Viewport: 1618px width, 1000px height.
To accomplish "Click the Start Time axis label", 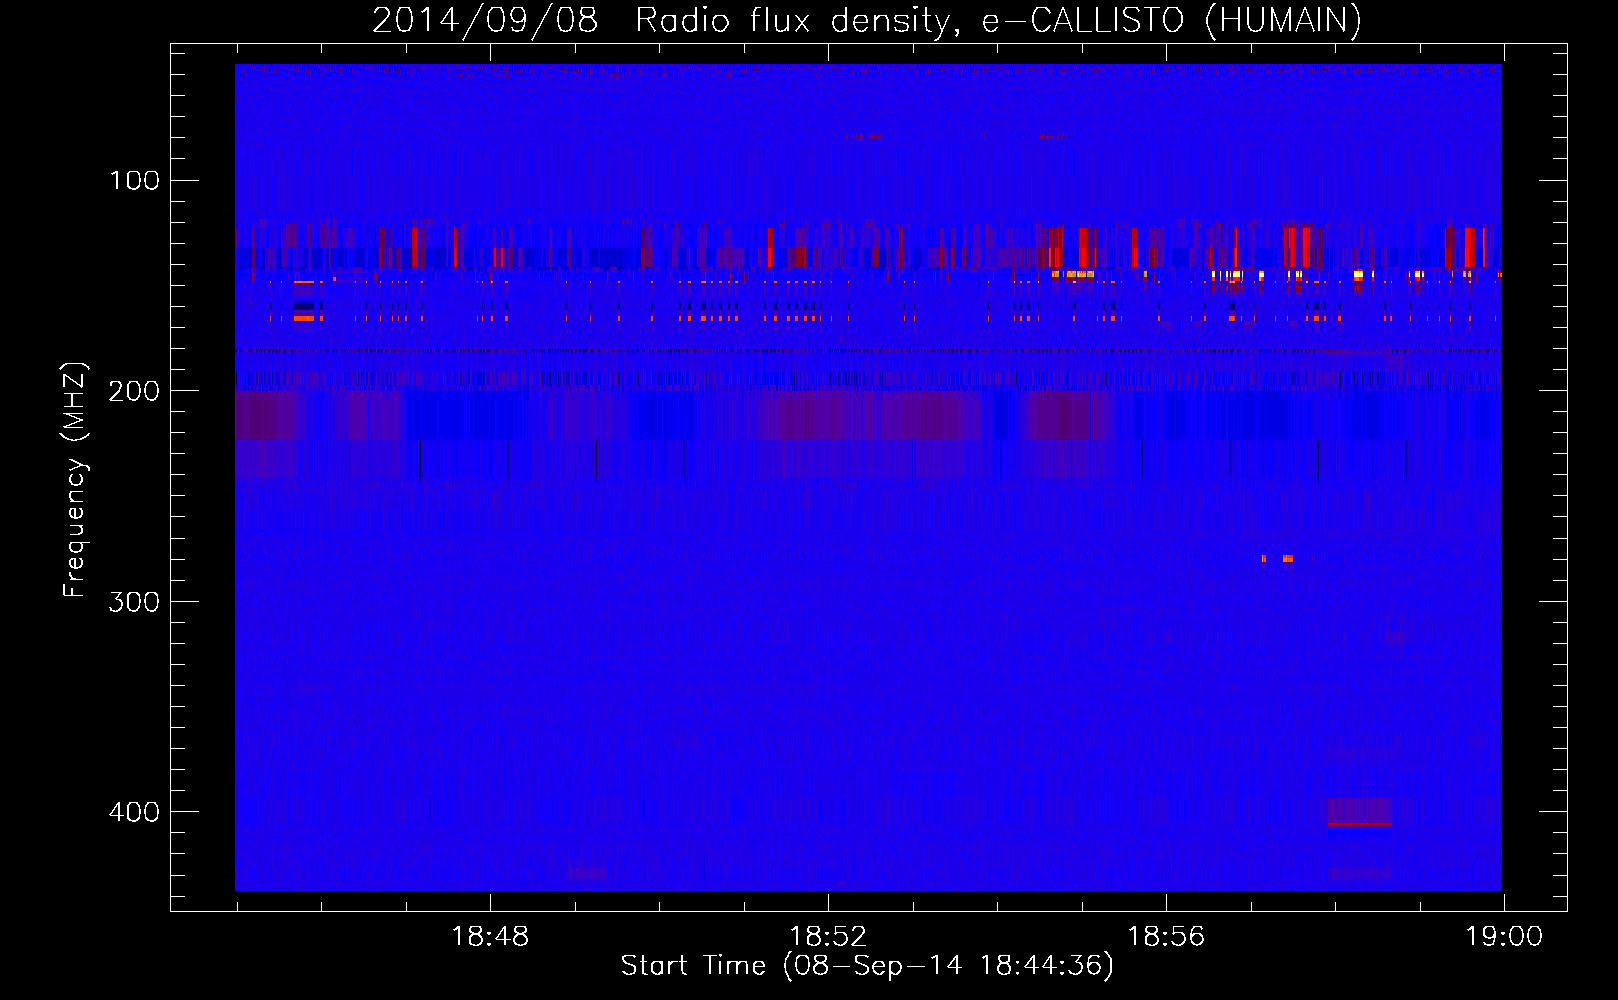I will [867, 966].
